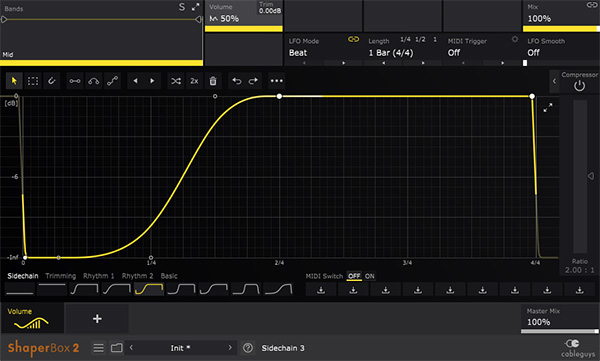This screenshot has height=361, width=600.
Task: Redo the last edit
Action: (x=253, y=81)
